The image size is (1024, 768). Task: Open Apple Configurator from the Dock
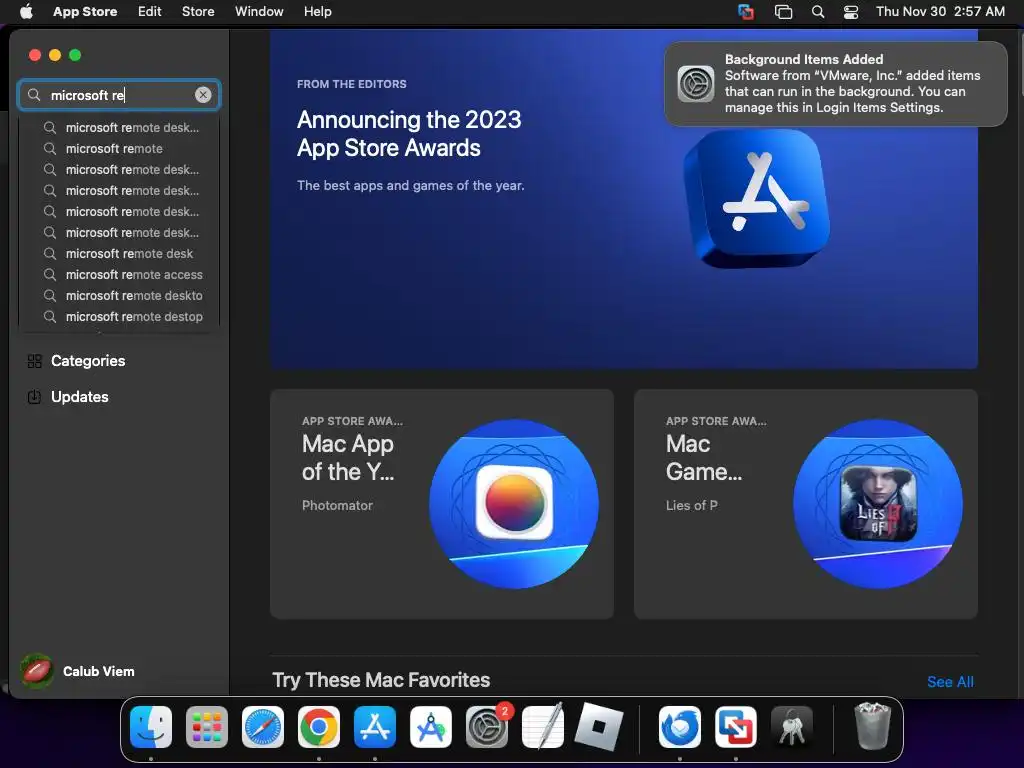pos(431,727)
